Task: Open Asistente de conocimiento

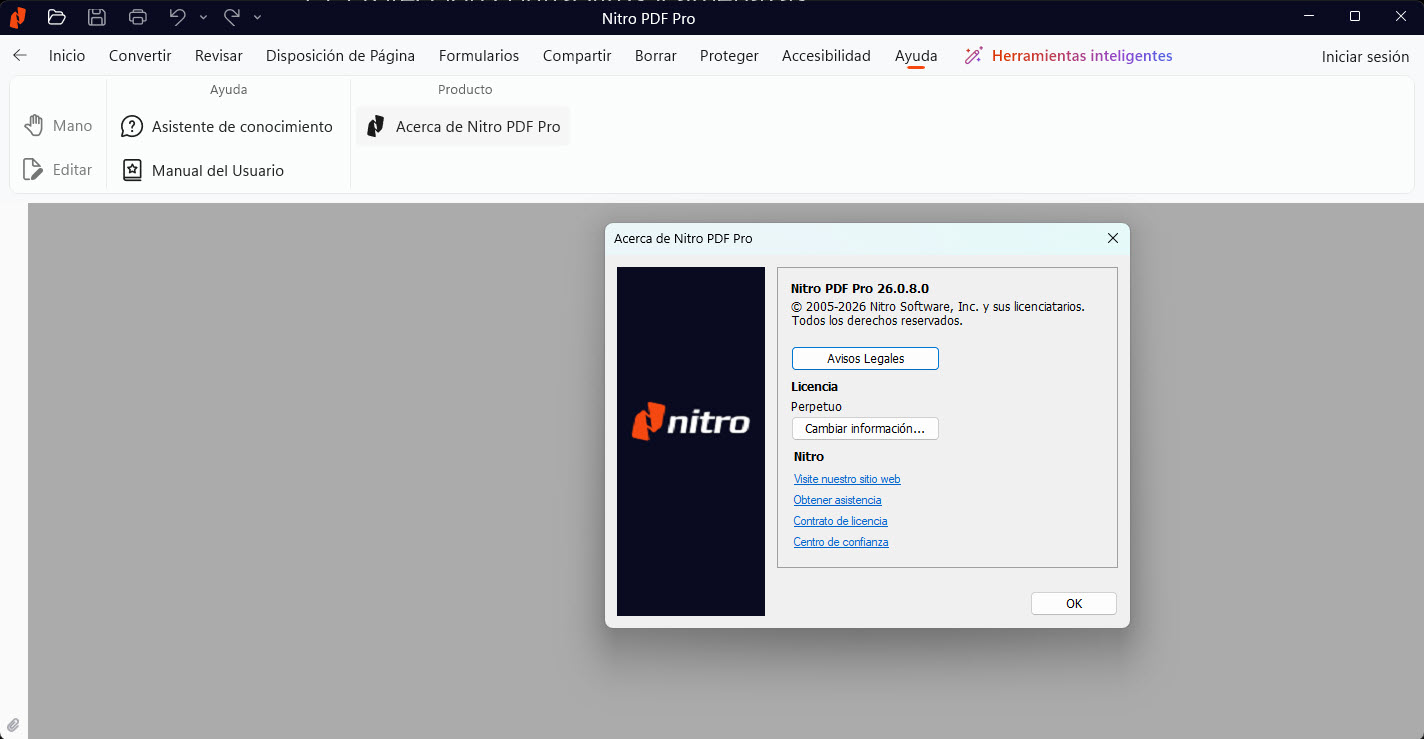Action: point(227,127)
